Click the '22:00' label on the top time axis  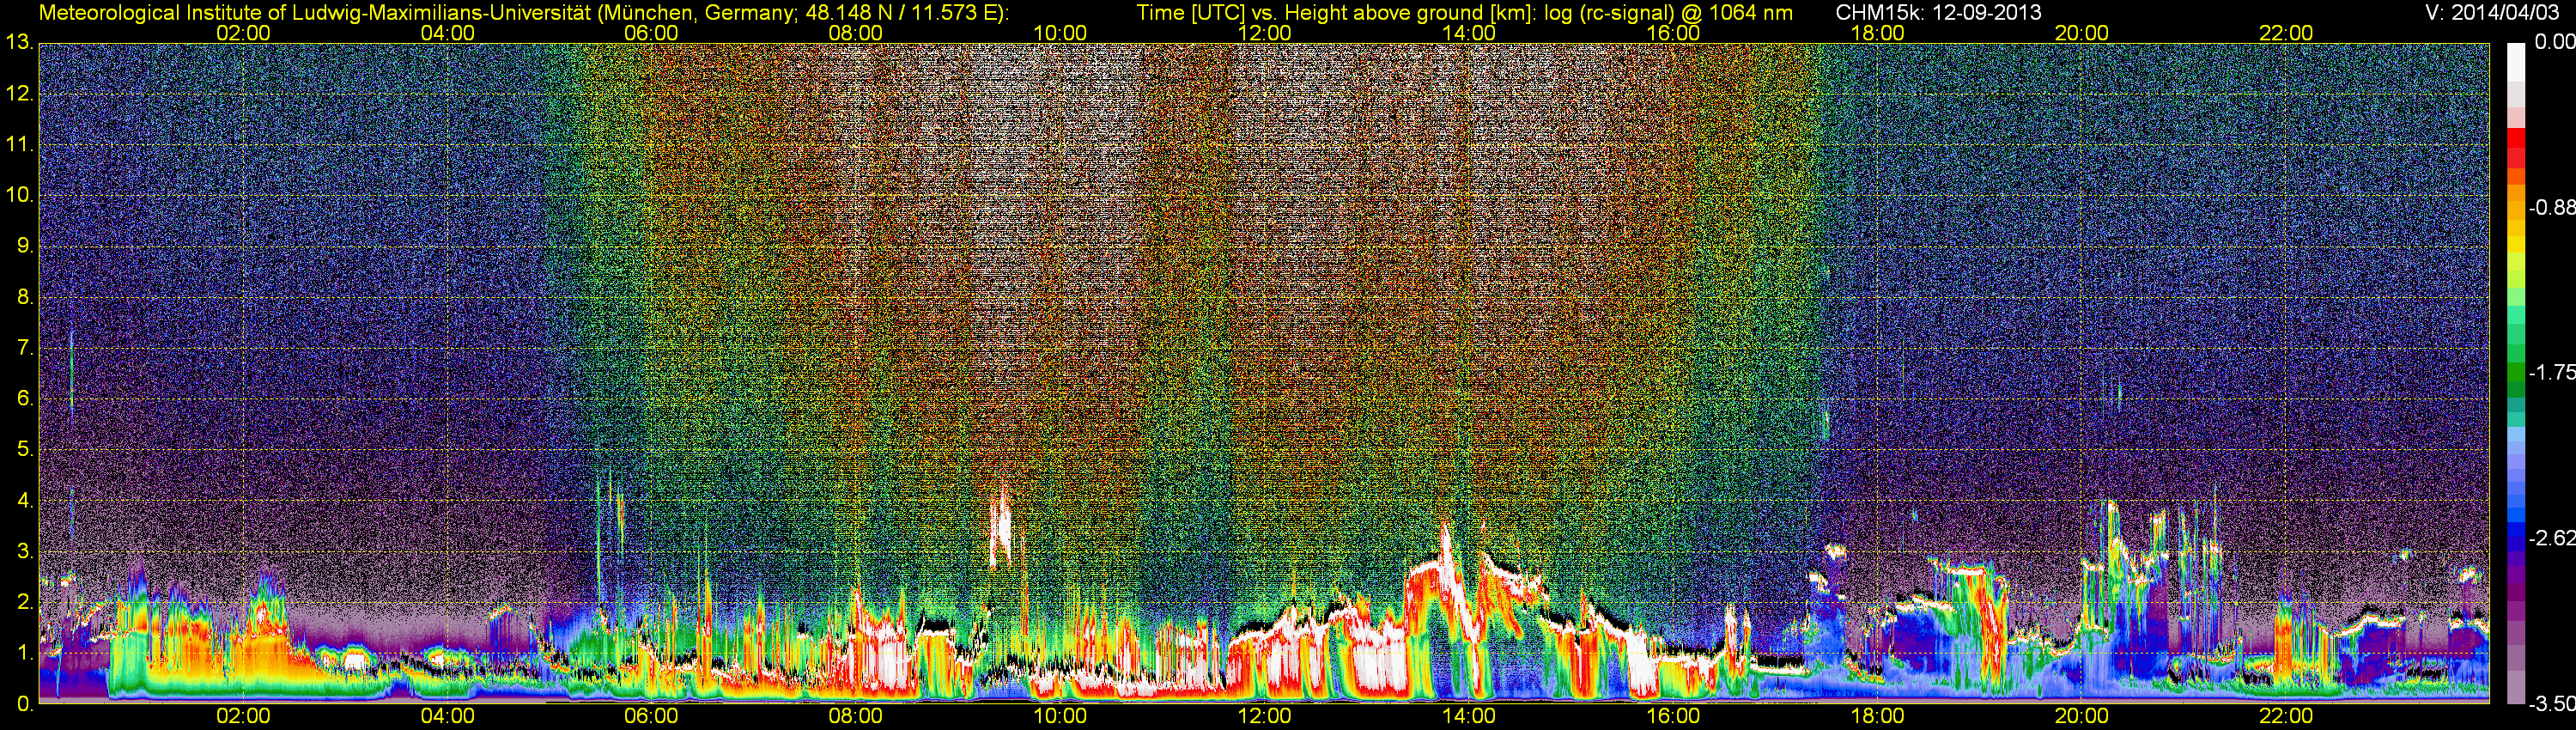[x=2286, y=33]
